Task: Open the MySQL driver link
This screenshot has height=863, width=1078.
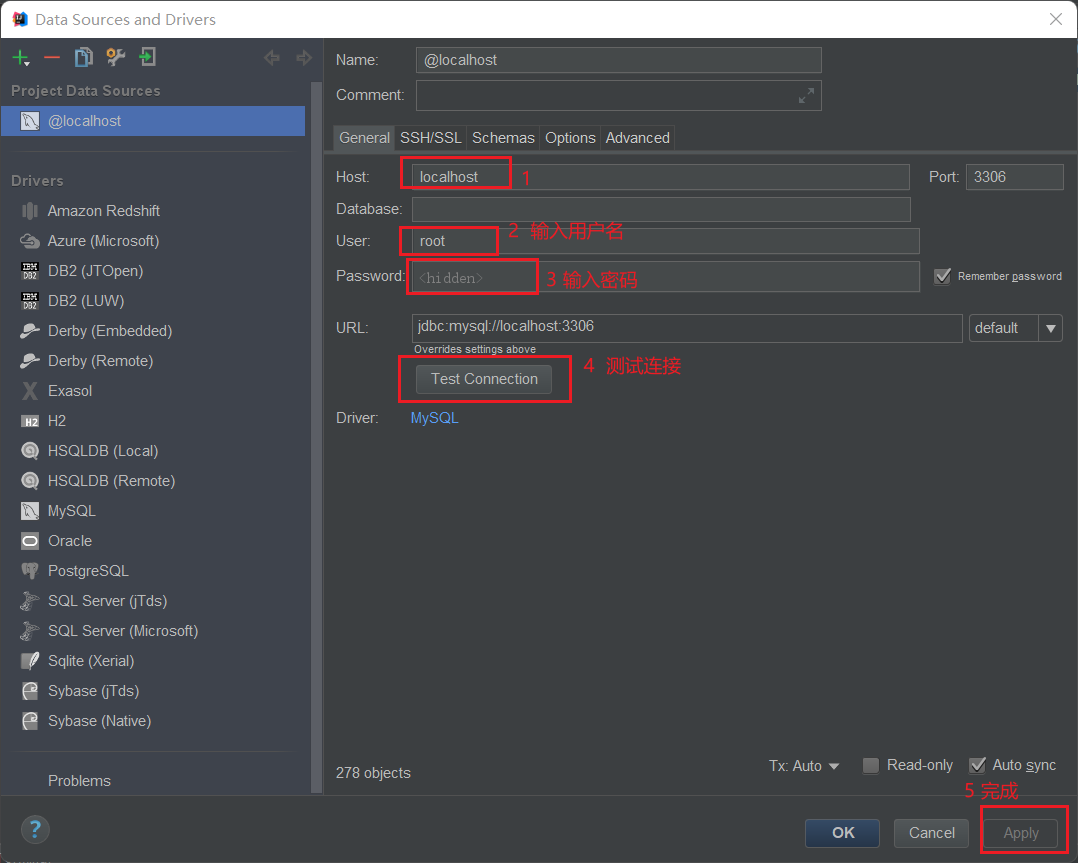Action: pyautogui.click(x=434, y=418)
